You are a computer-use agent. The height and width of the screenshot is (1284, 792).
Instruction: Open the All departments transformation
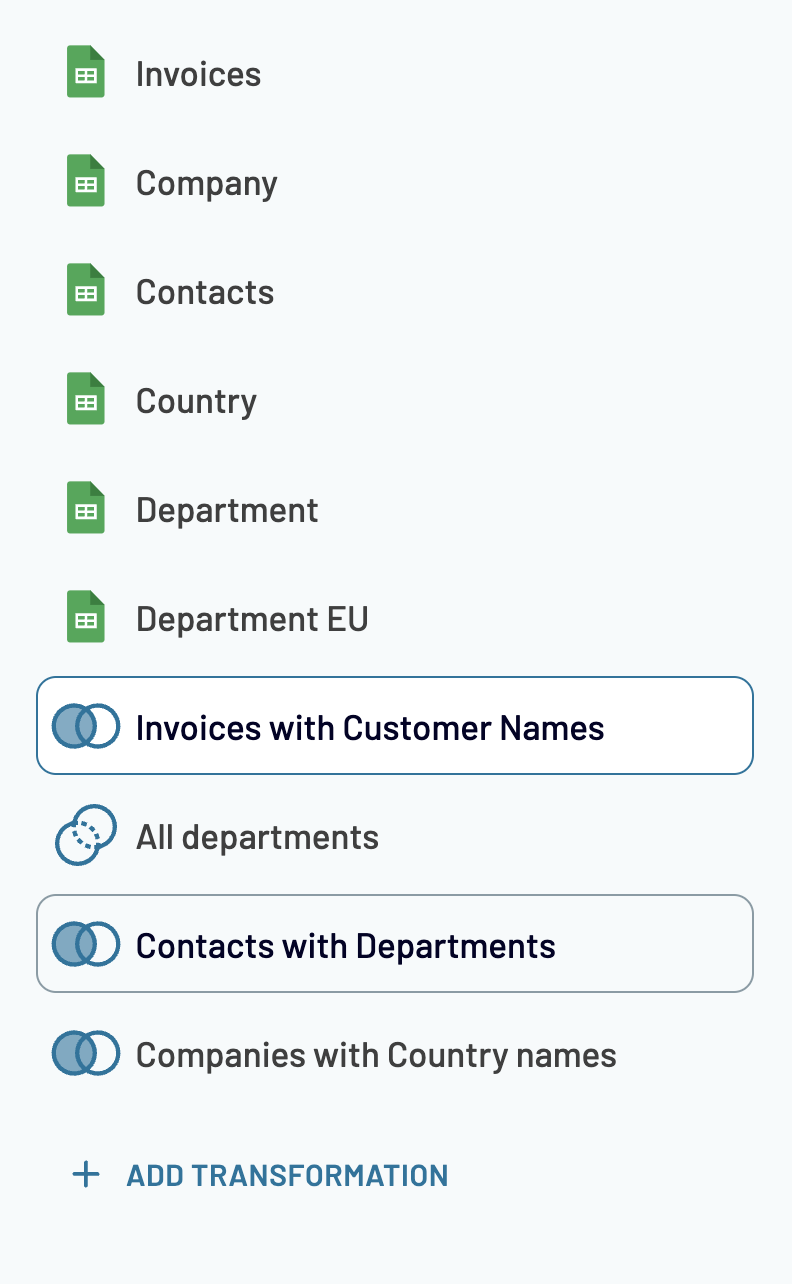(257, 837)
